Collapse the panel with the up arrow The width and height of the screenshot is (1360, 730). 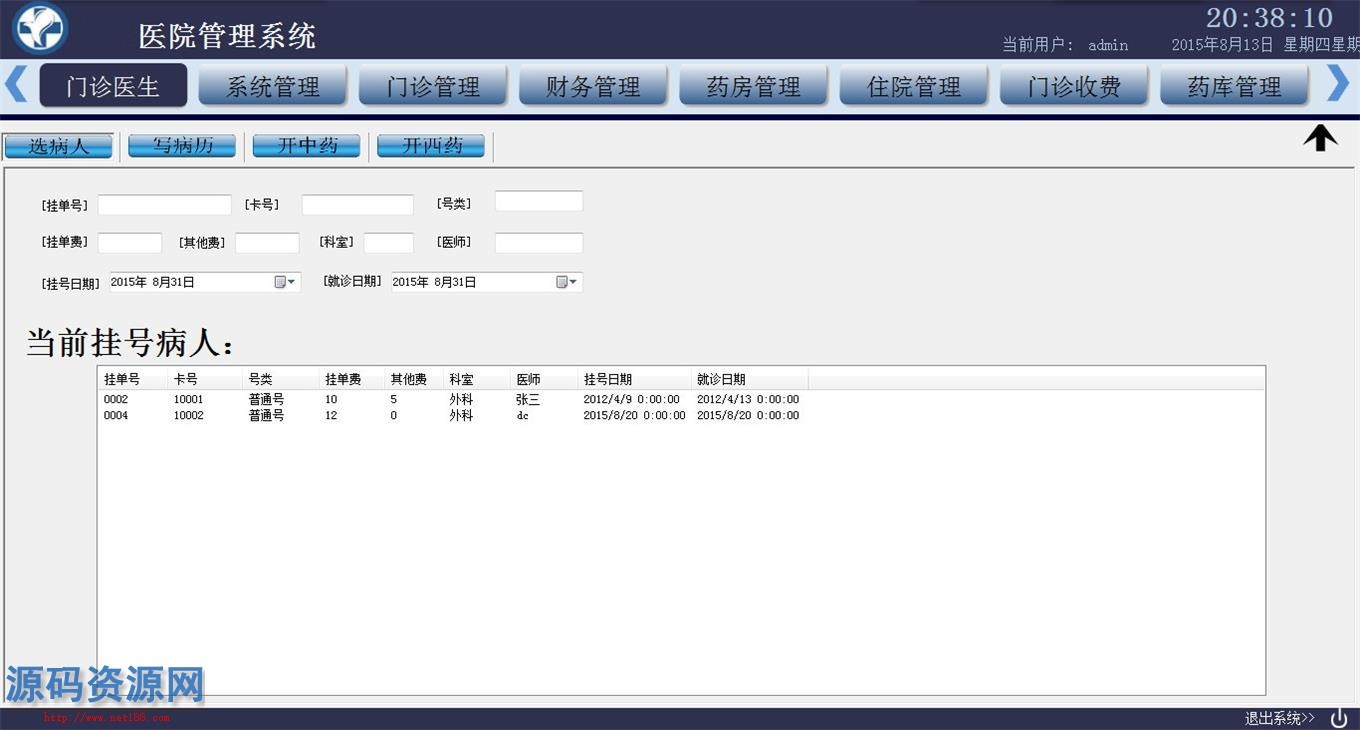click(x=1320, y=138)
